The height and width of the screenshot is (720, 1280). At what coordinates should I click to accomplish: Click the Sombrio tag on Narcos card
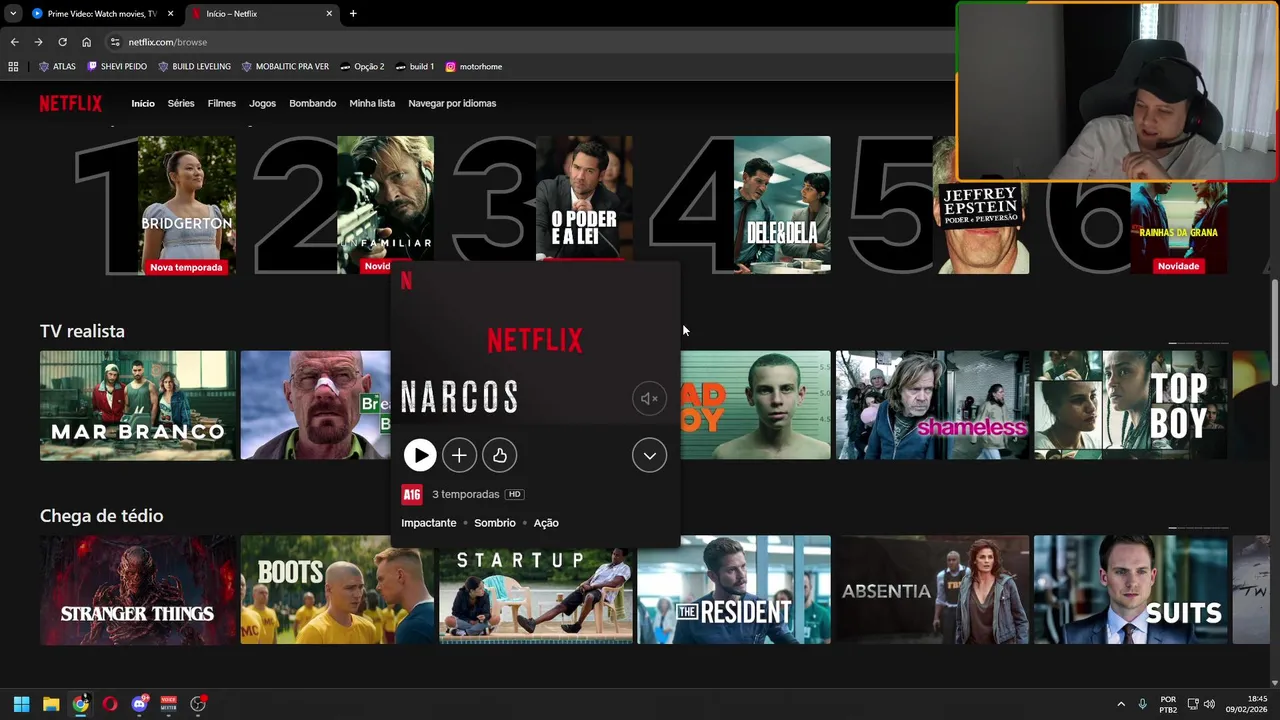point(495,523)
